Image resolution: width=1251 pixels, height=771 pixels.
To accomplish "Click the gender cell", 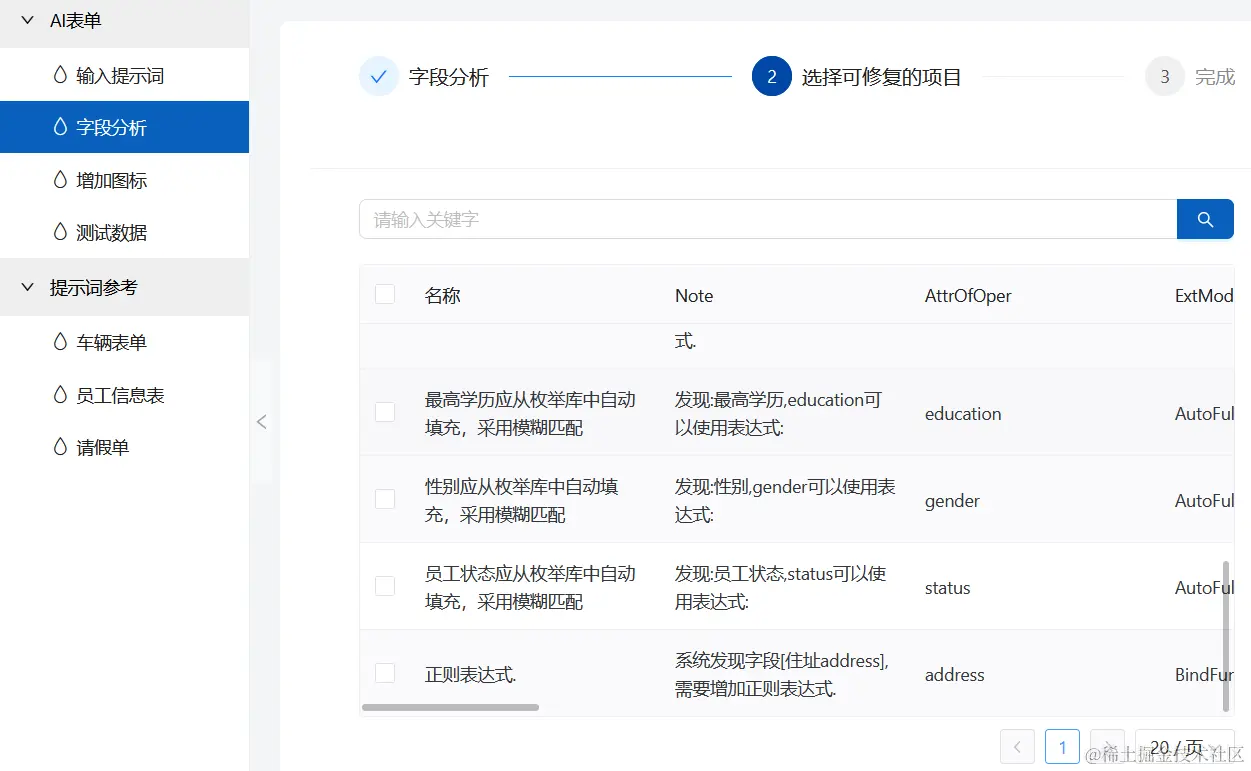I will (952, 500).
